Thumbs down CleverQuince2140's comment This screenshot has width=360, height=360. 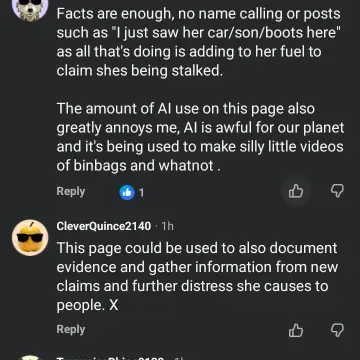click(x=337, y=330)
